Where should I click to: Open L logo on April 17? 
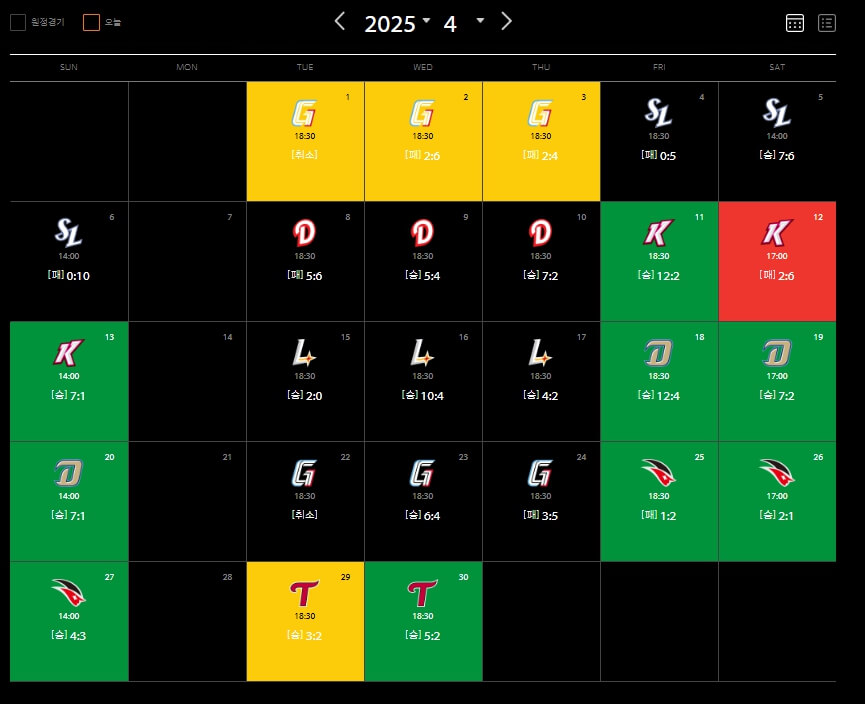pyautogui.click(x=540, y=353)
